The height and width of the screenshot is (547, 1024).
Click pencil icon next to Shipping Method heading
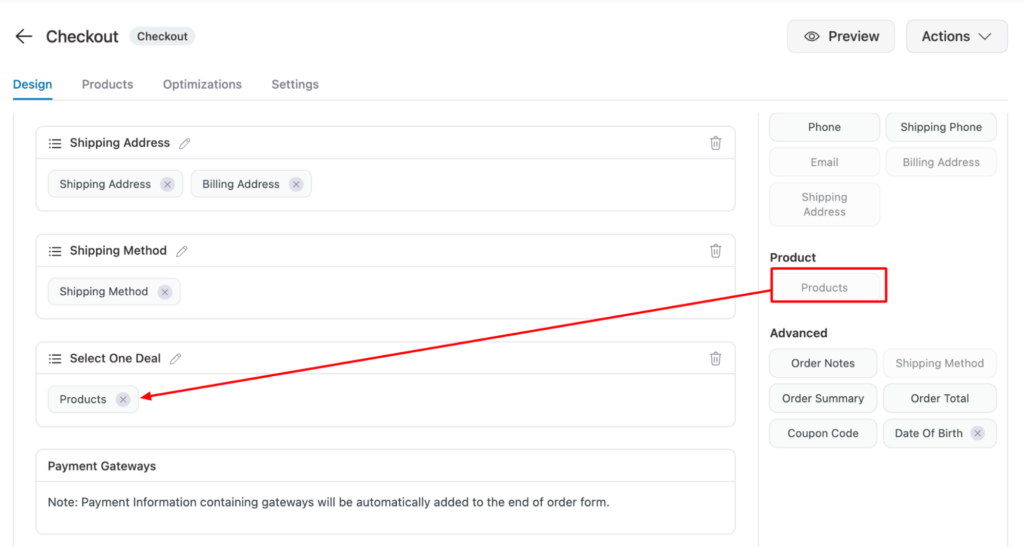tap(182, 251)
